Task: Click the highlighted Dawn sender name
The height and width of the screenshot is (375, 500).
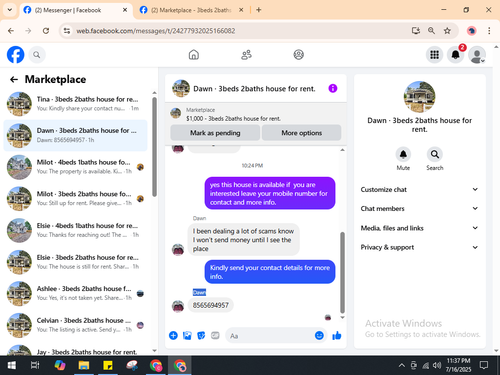Action: [x=199, y=292]
